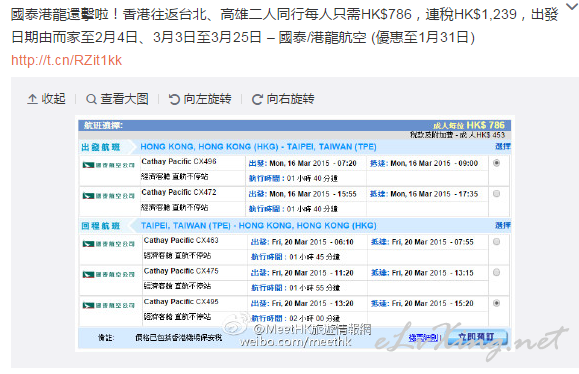Click the flight booking screenshot thumbnail

(x=295, y=233)
